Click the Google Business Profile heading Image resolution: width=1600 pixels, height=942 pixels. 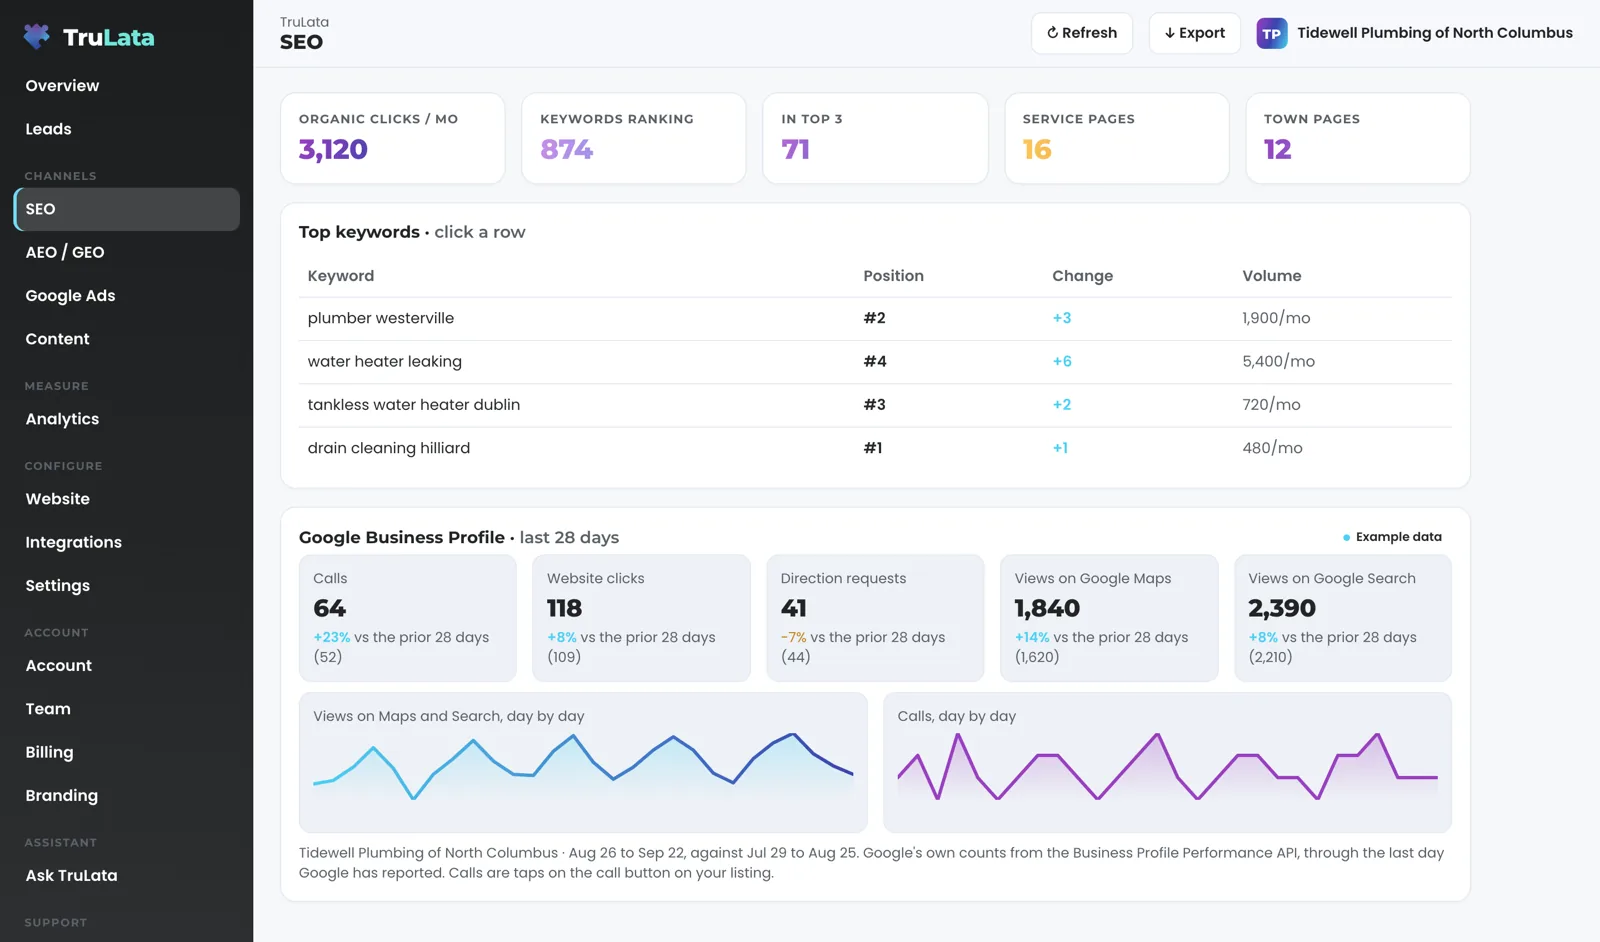click(x=402, y=538)
